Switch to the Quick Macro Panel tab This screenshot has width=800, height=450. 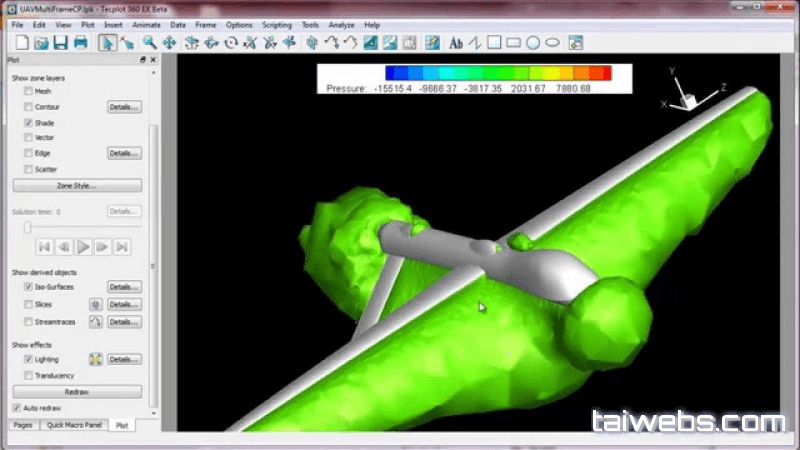[73, 425]
